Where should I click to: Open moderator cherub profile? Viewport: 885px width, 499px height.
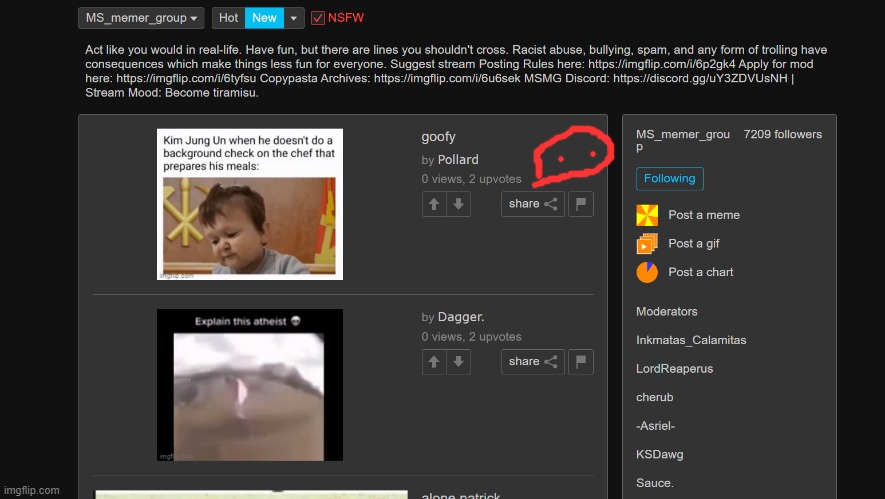coord(655,397)
